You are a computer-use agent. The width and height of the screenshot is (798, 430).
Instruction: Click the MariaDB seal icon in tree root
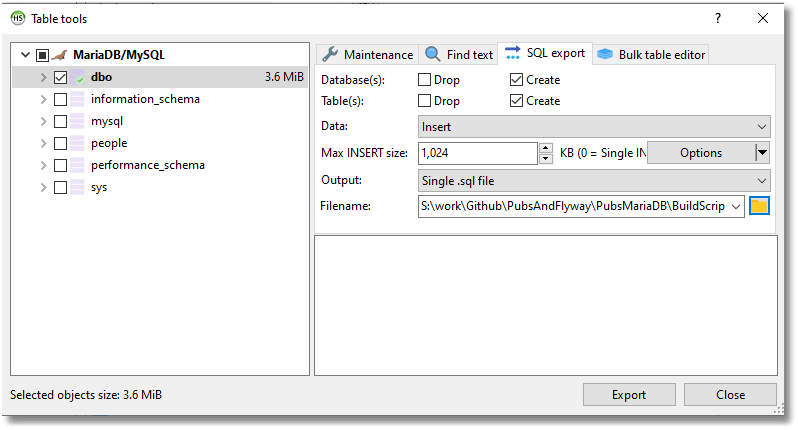click(x=60, y=55)
